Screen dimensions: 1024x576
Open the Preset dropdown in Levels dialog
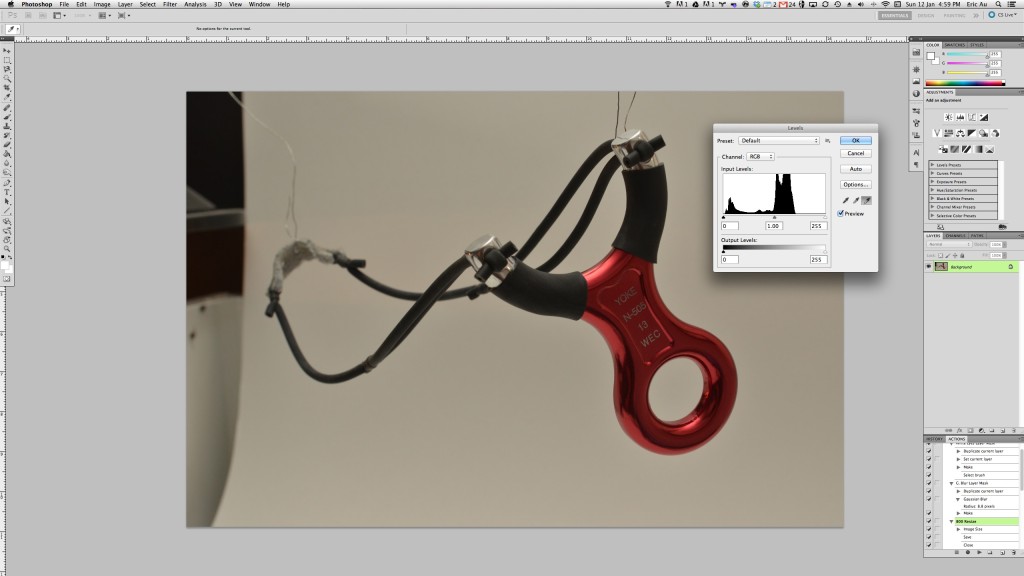pos(779,141)
